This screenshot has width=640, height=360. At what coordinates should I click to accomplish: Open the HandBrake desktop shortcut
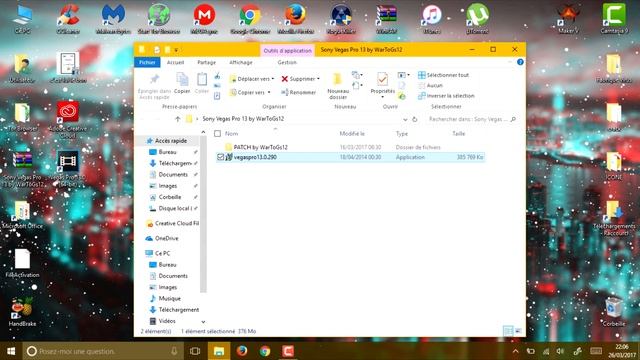coord(22,311)
